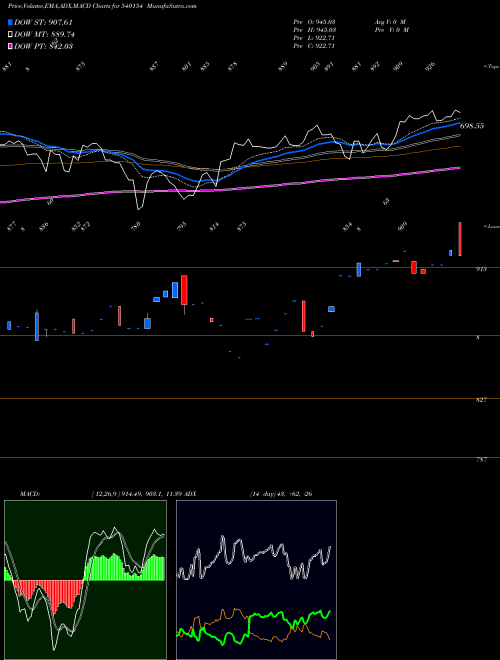Click the 'Pre O: 945.03' open value

(314, 21)
